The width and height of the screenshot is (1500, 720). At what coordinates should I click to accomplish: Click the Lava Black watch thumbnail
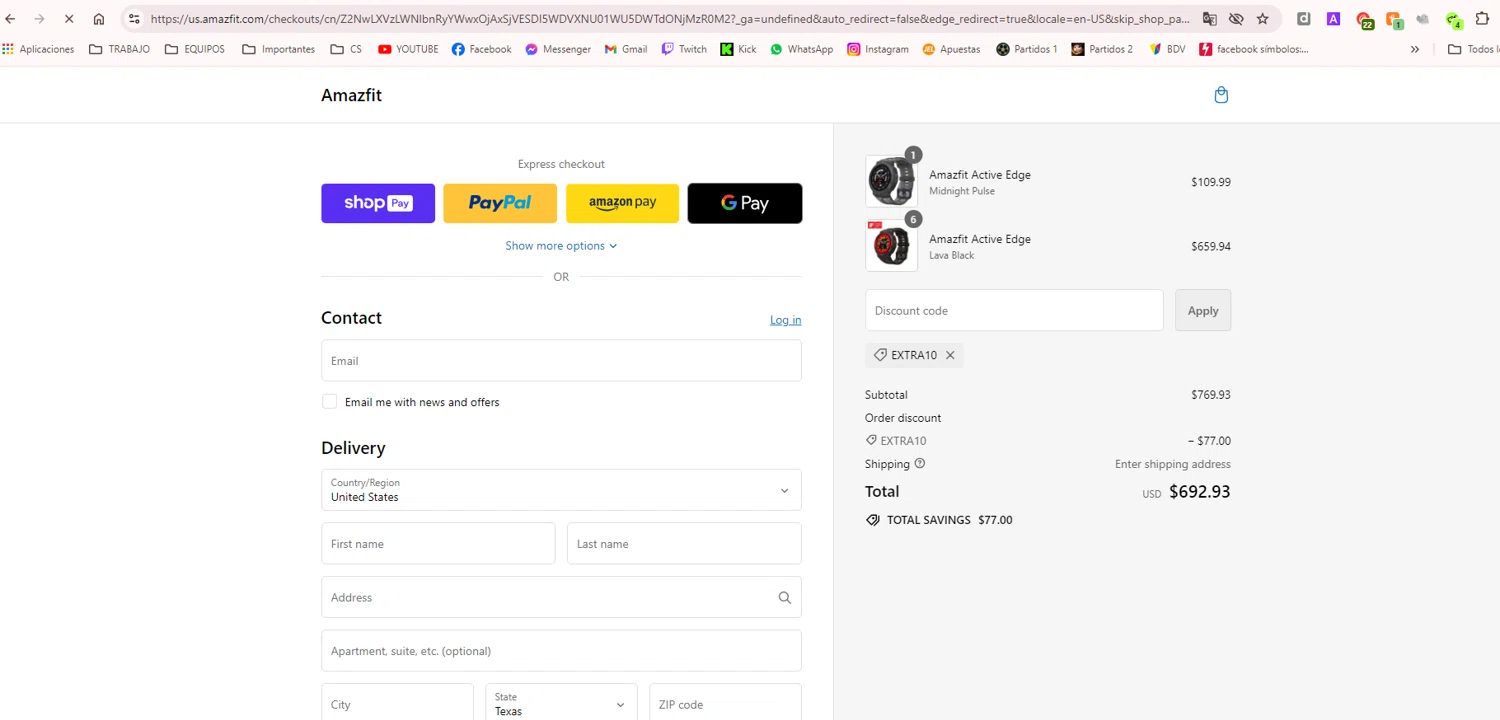[x=891, y=246]
